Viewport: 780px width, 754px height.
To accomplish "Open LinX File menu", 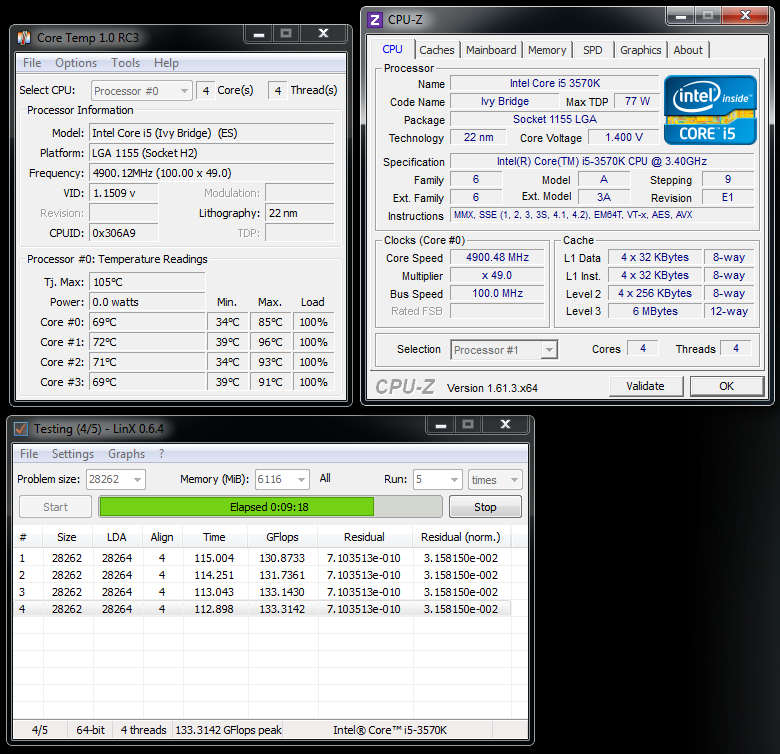I will [29, 454].
